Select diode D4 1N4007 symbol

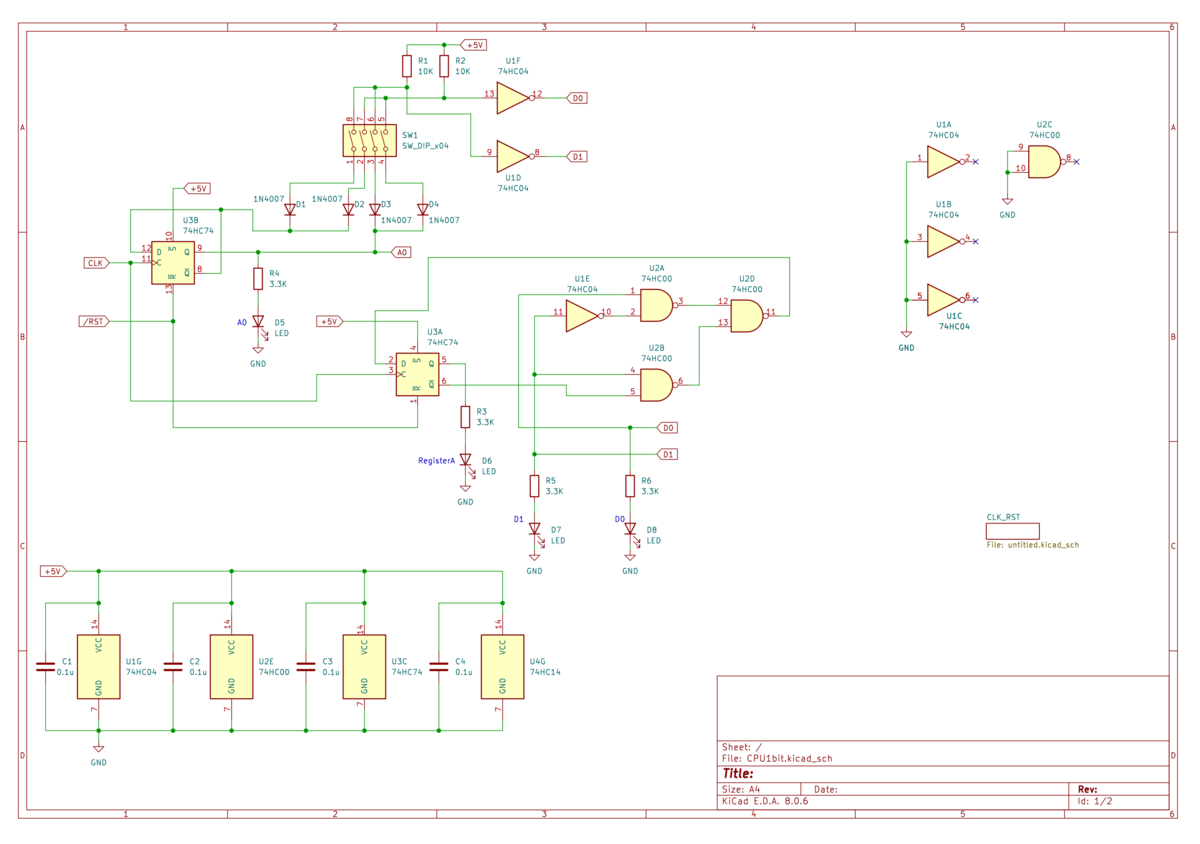[x=423, y=209]
